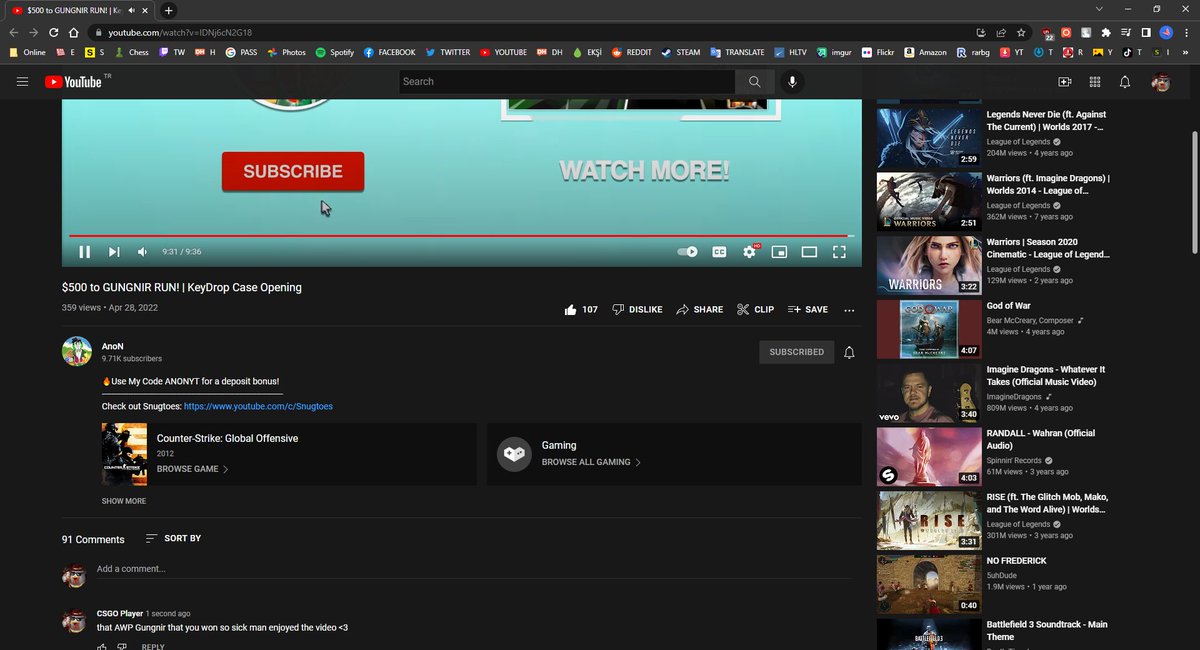Toggle closed captions in player
This screenshot has width=1200, height=650.
[719, 252]
